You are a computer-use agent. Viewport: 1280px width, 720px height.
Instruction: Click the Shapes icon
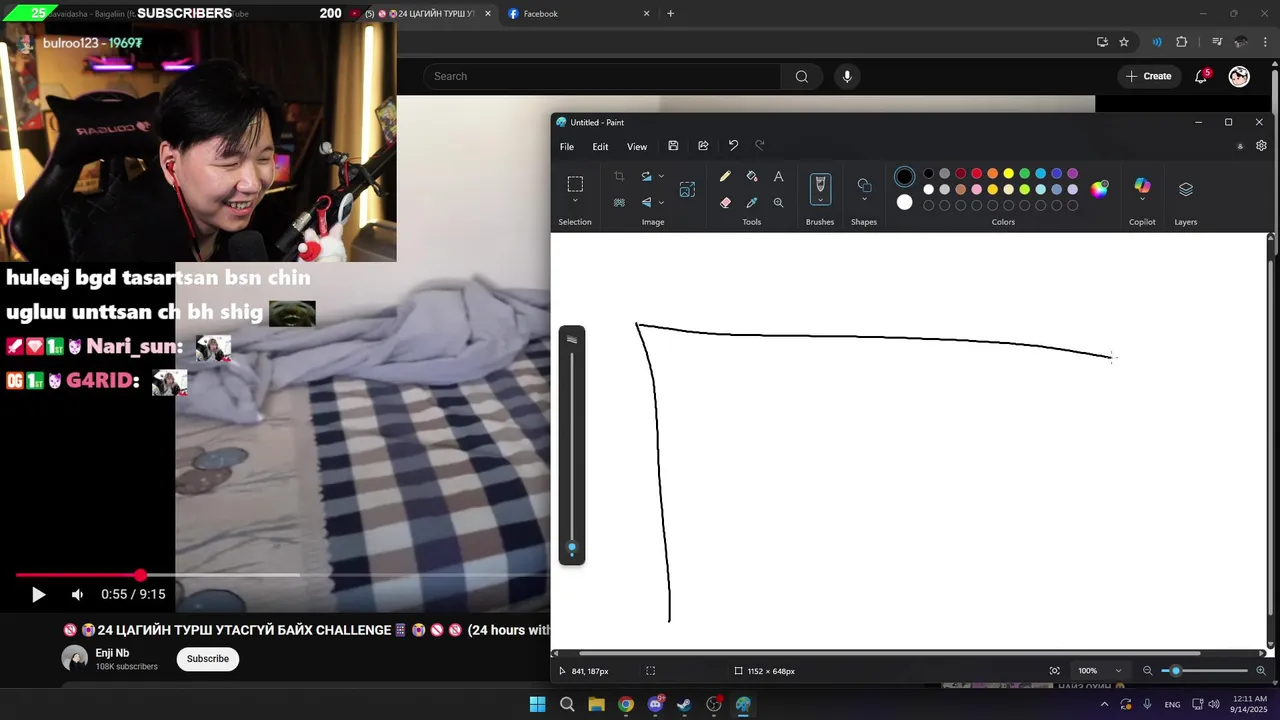[x=864, y=185]
